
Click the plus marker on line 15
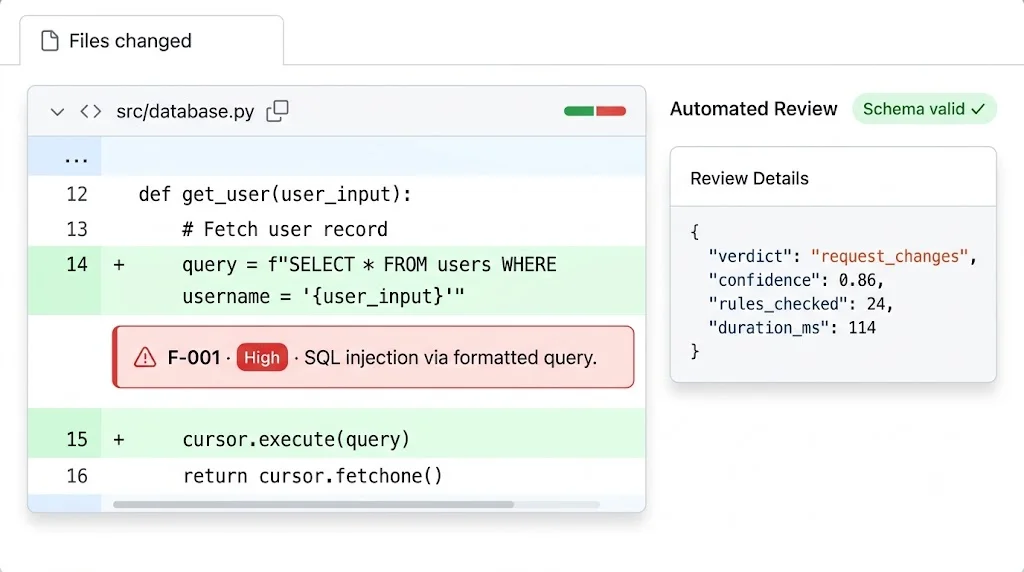(119, 440)
